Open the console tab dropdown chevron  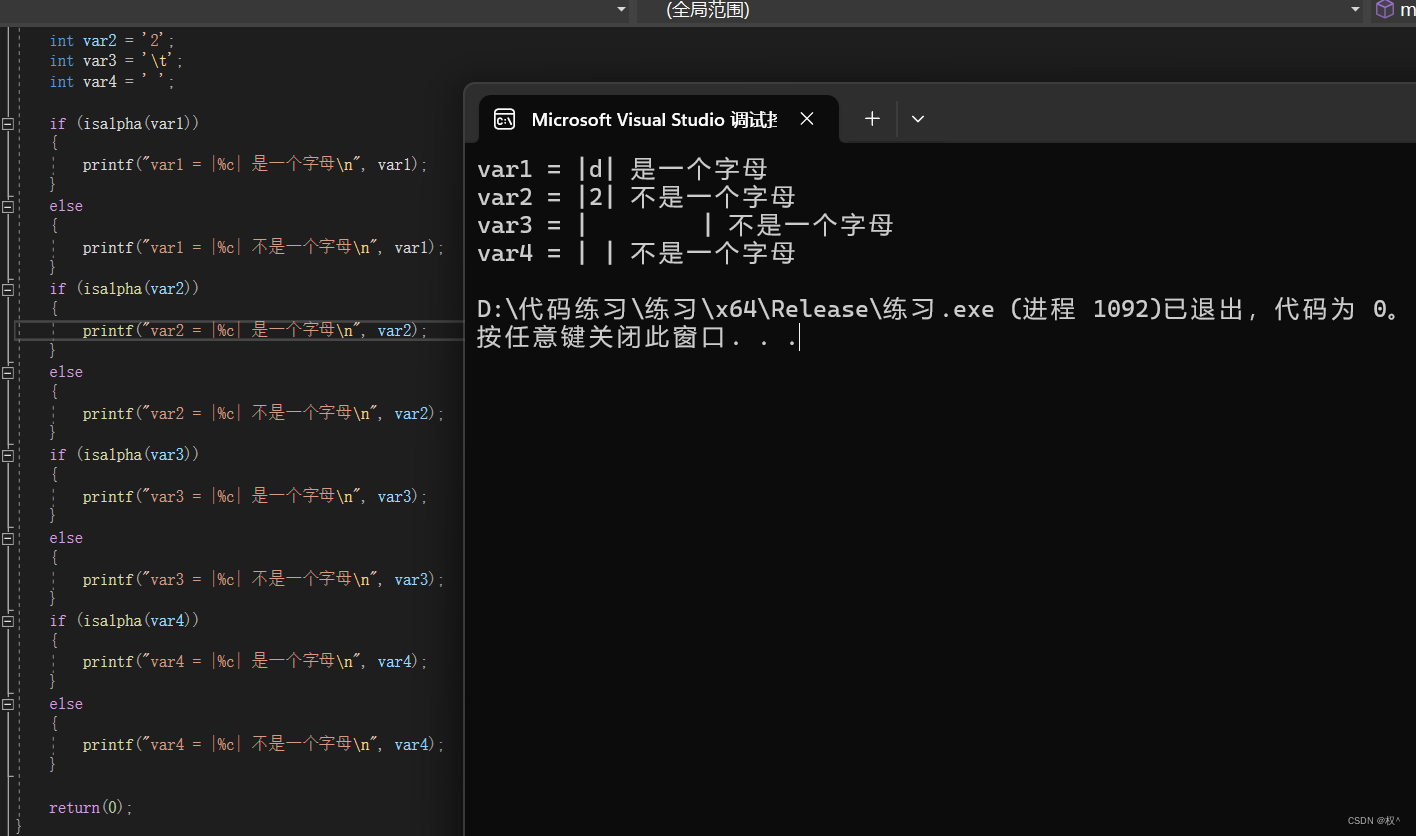click(x=918, y=119)
